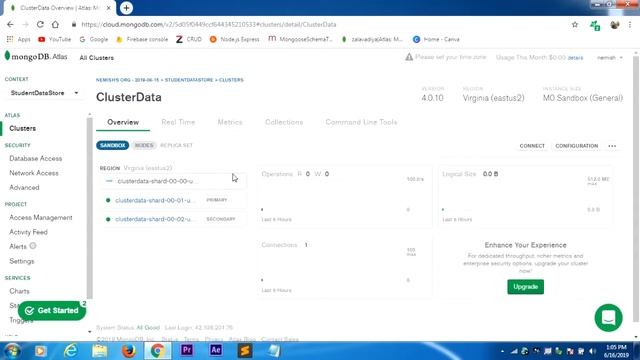Screen dimensions: 640x360
Task: Open Alerts in the sidebar
Action: pos(18,247)
